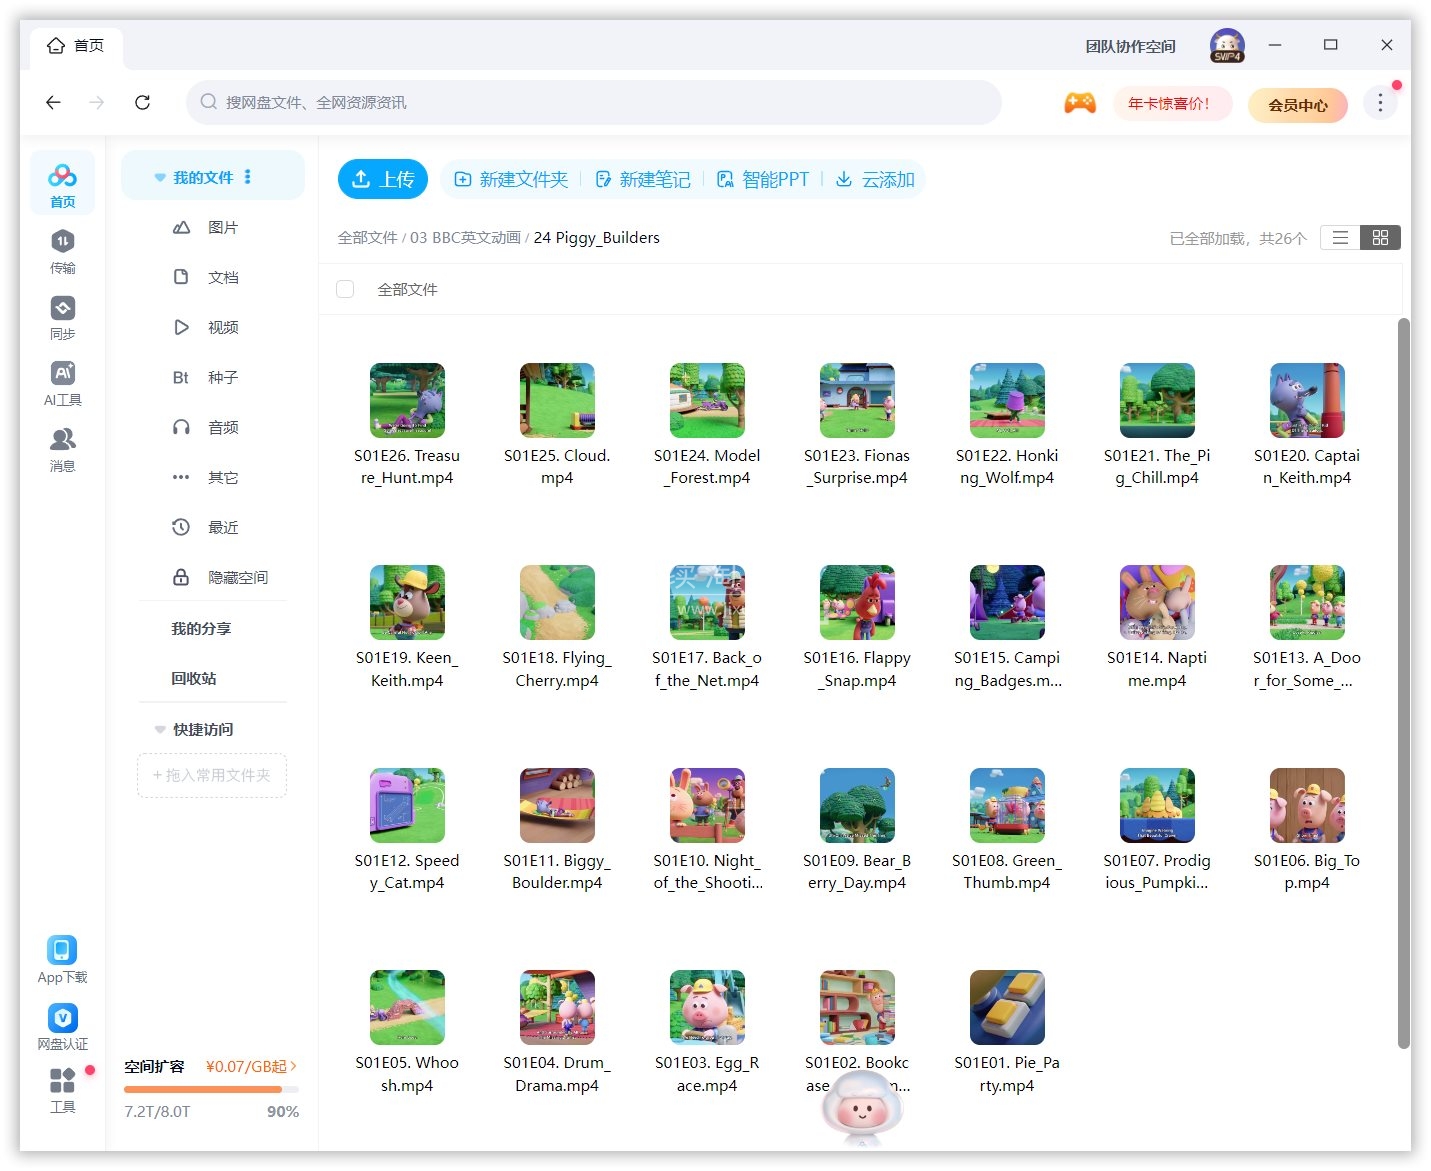
Task: Select S01E16. Flappy_Snap.mp4 thumbnail
Action: tap(857, 602)
